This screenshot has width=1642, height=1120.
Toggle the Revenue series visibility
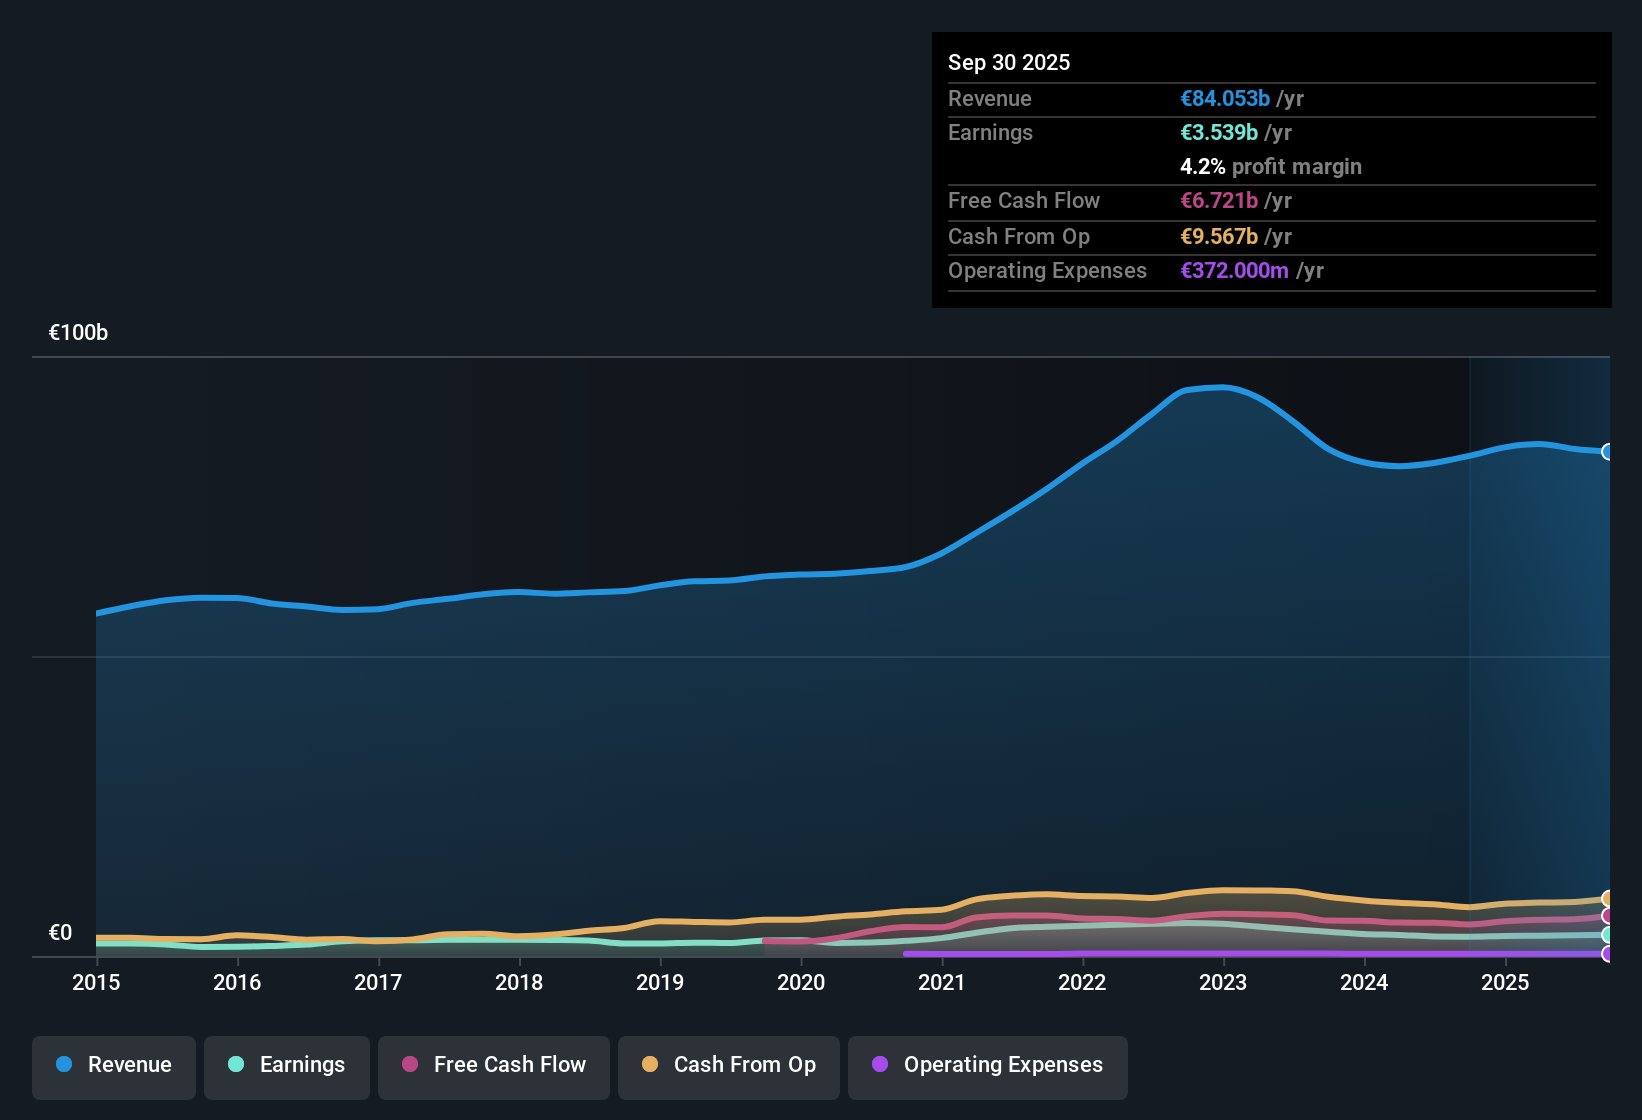point(113,1065)
